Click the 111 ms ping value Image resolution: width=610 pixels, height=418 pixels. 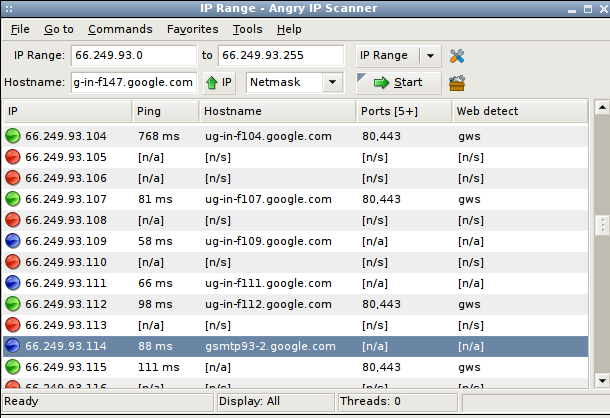tap(159, 367)
